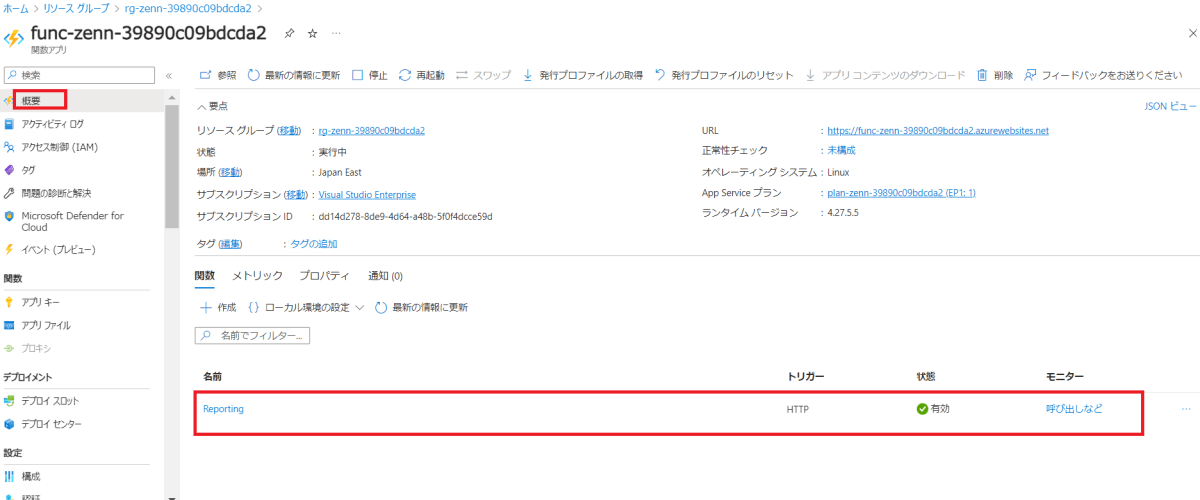Focus the 名前でフィルター input field
The height and width of the screenshot is (500, 1200).
tap(252, 336)
